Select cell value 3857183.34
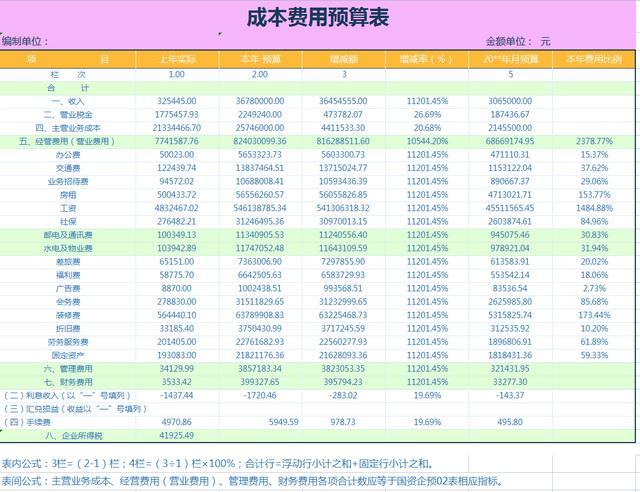Viewport: 640px width, 492px height. tap(260, 369)
